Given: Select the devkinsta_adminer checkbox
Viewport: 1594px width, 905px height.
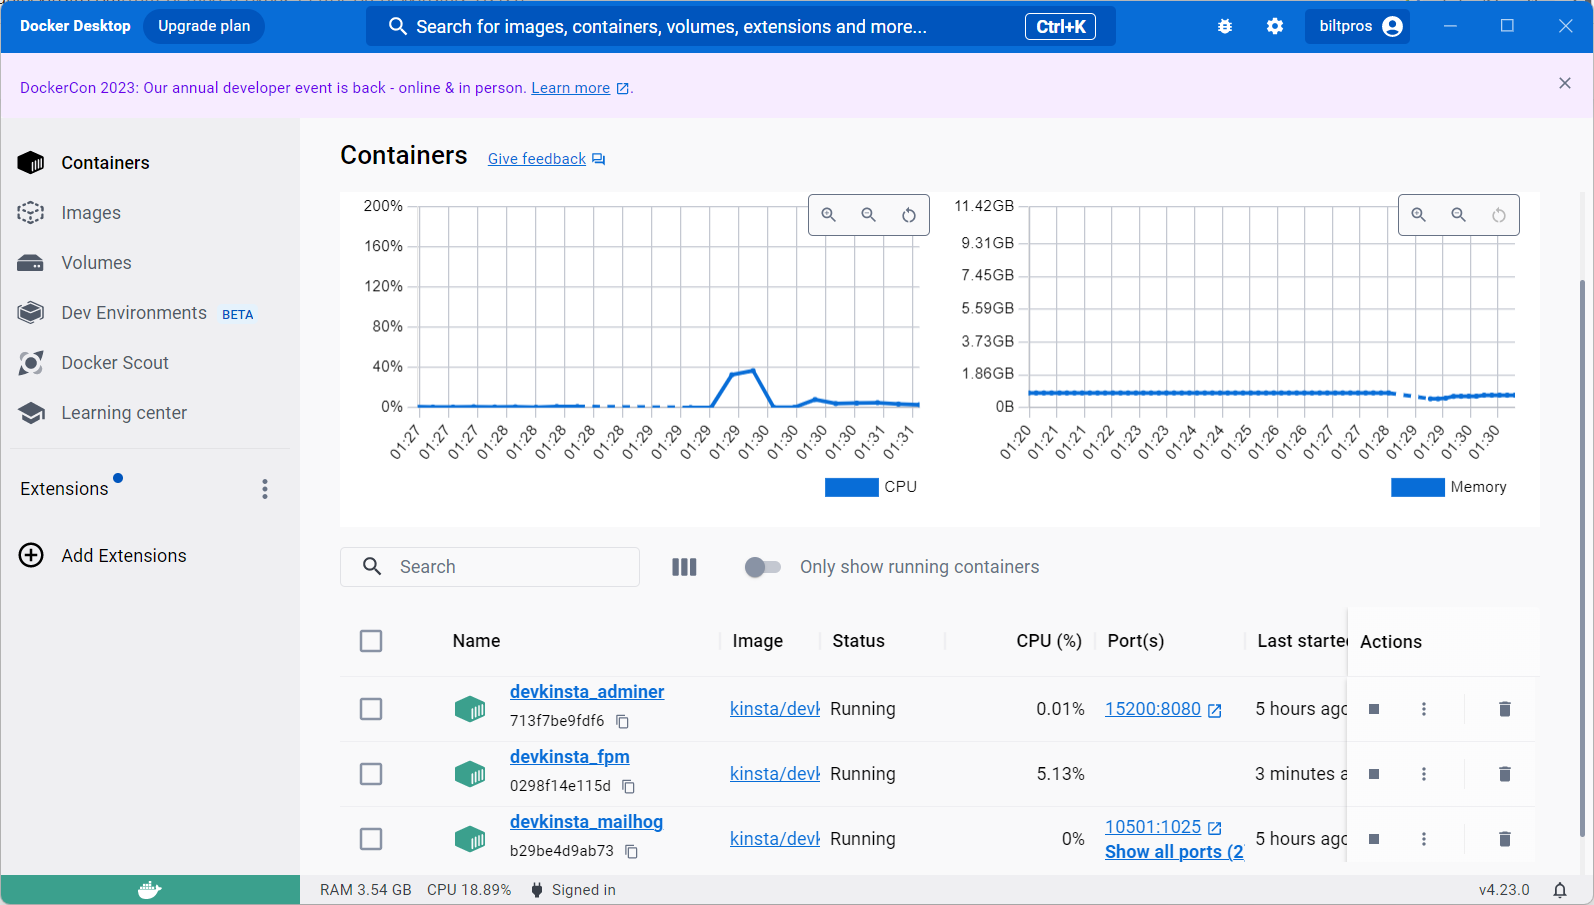Looking at the screenshot, I should click(371, 709).
